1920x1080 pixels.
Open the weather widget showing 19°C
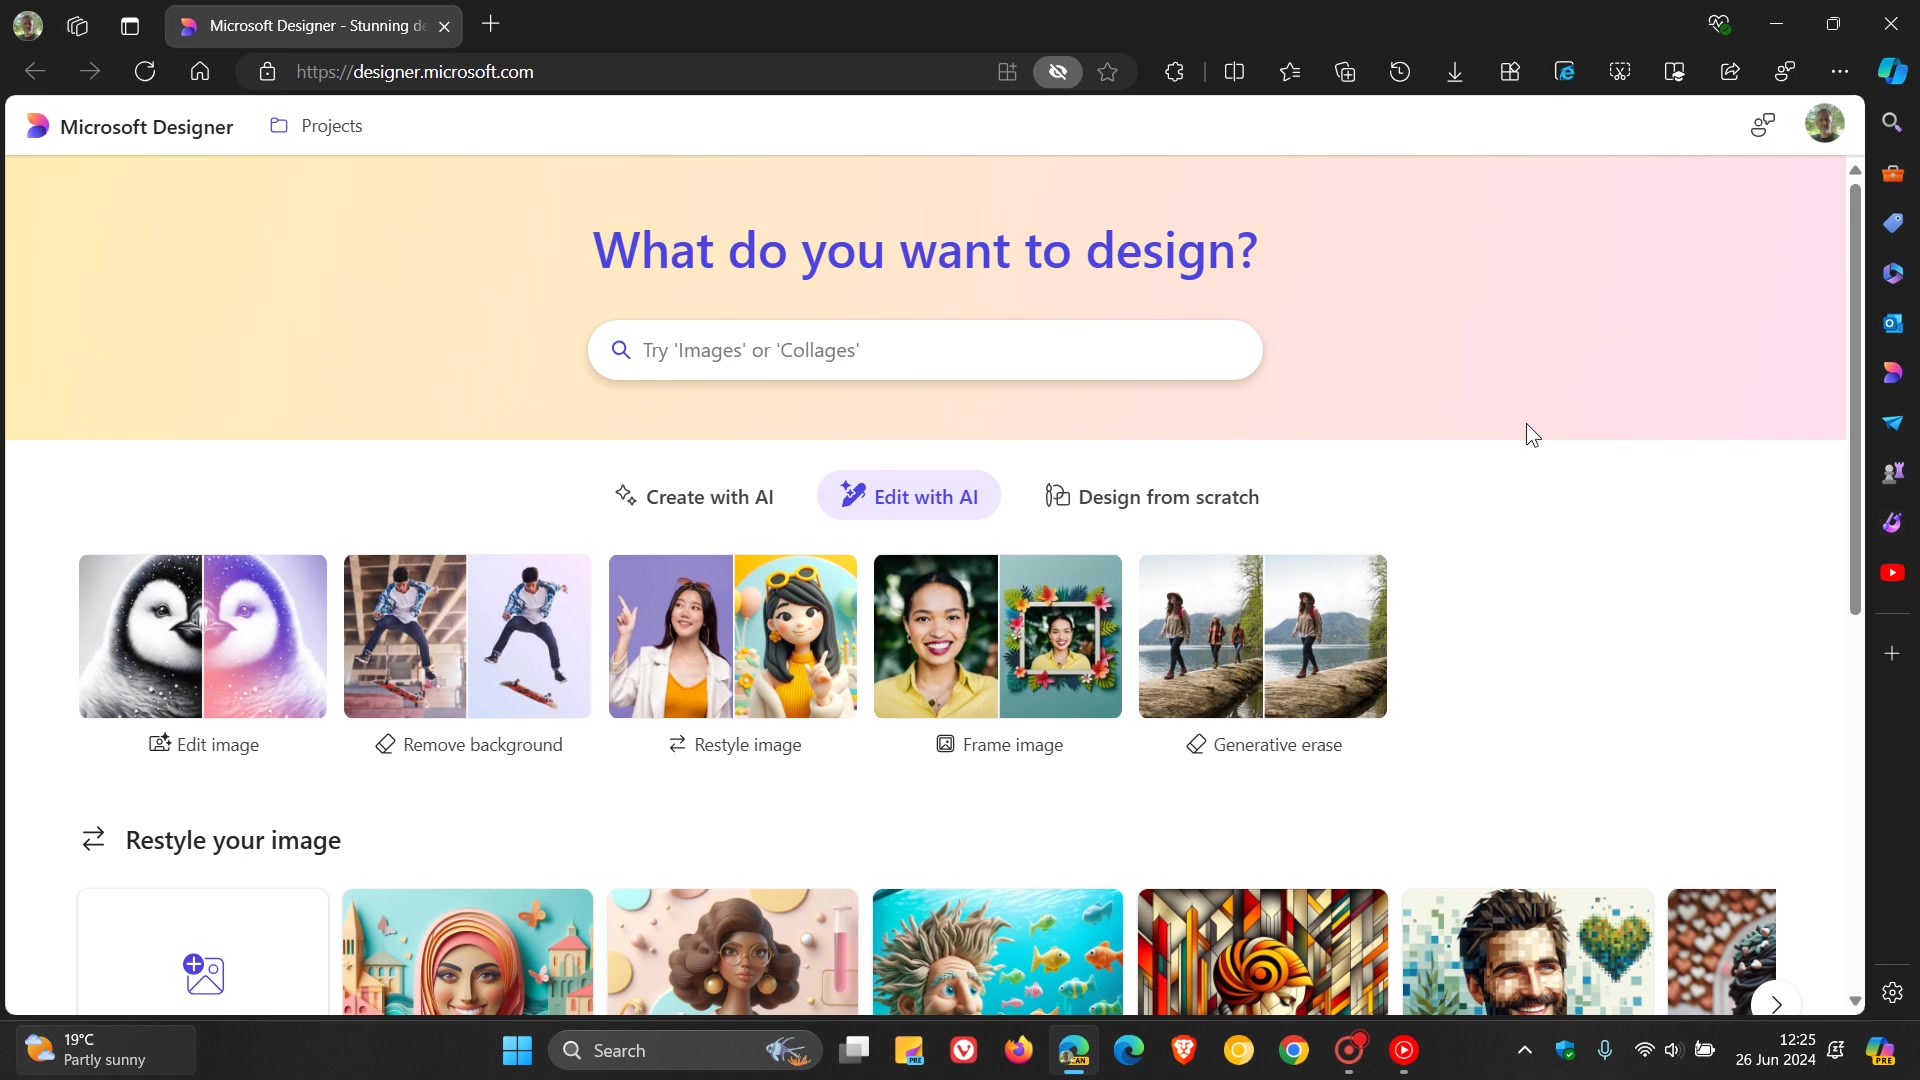(x=105, y=1050)
